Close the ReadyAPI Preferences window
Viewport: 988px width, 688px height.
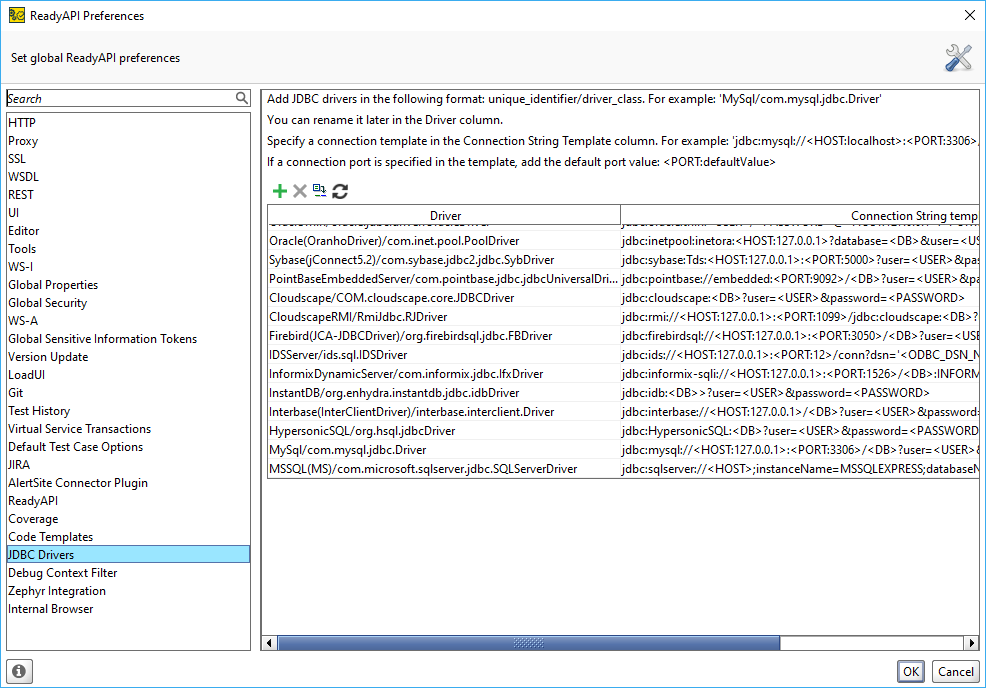970,16
